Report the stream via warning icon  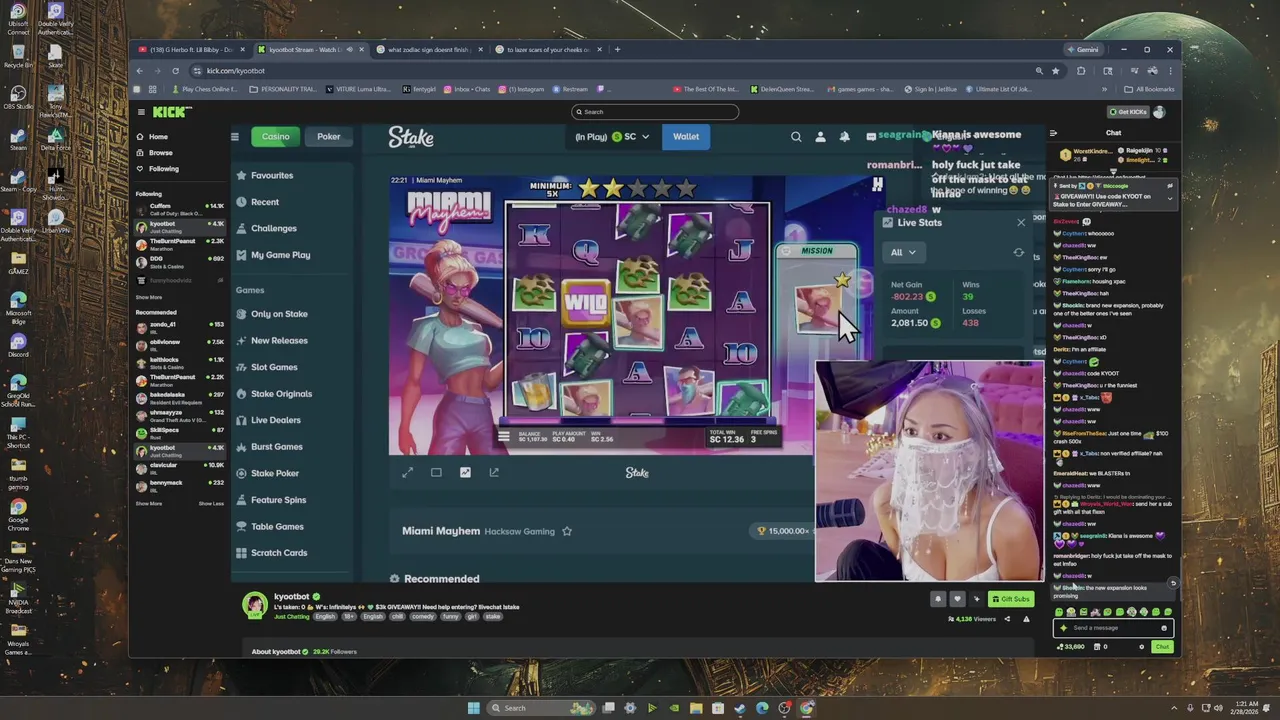pyautogui.click(x=1026, y=619)
